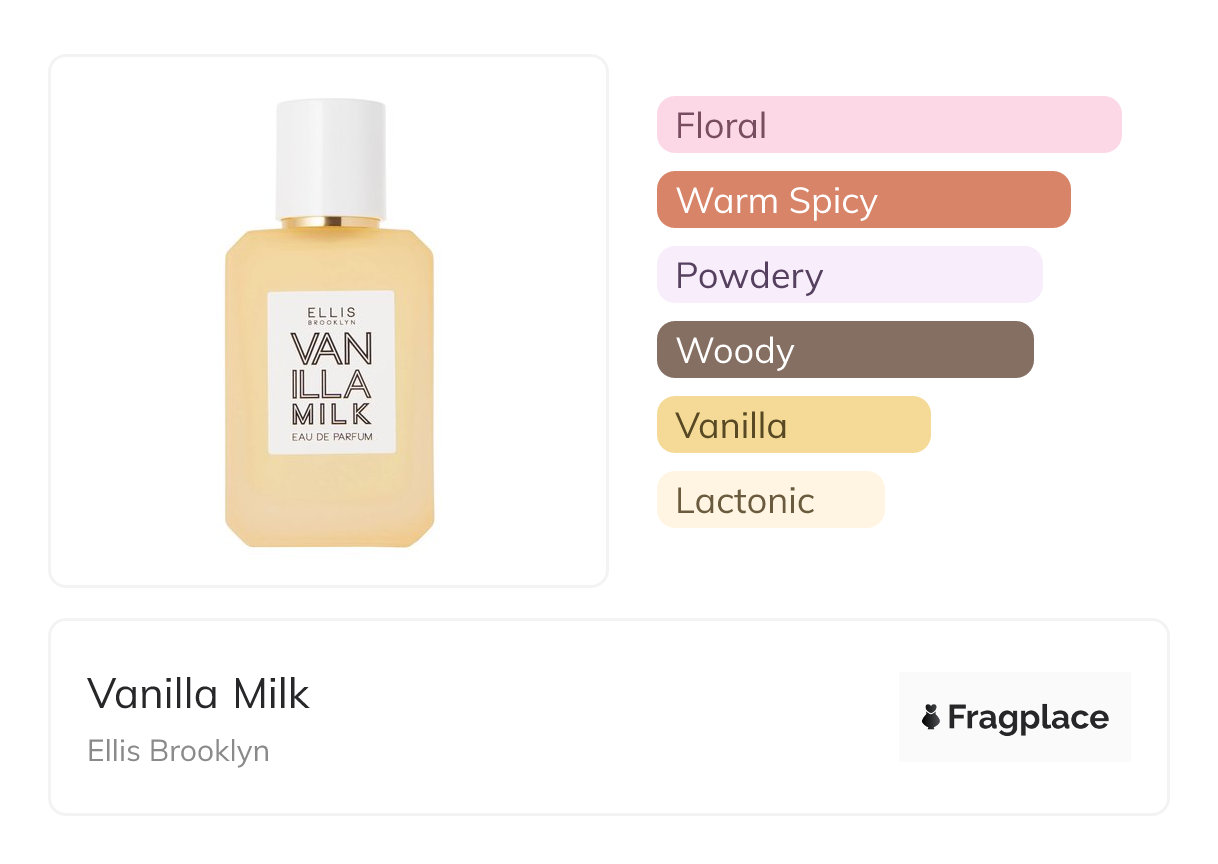Open the Vanilla Milk title
Viewport: 1218px width, 864px height.
pyautogui.click(x=199, y=693)
